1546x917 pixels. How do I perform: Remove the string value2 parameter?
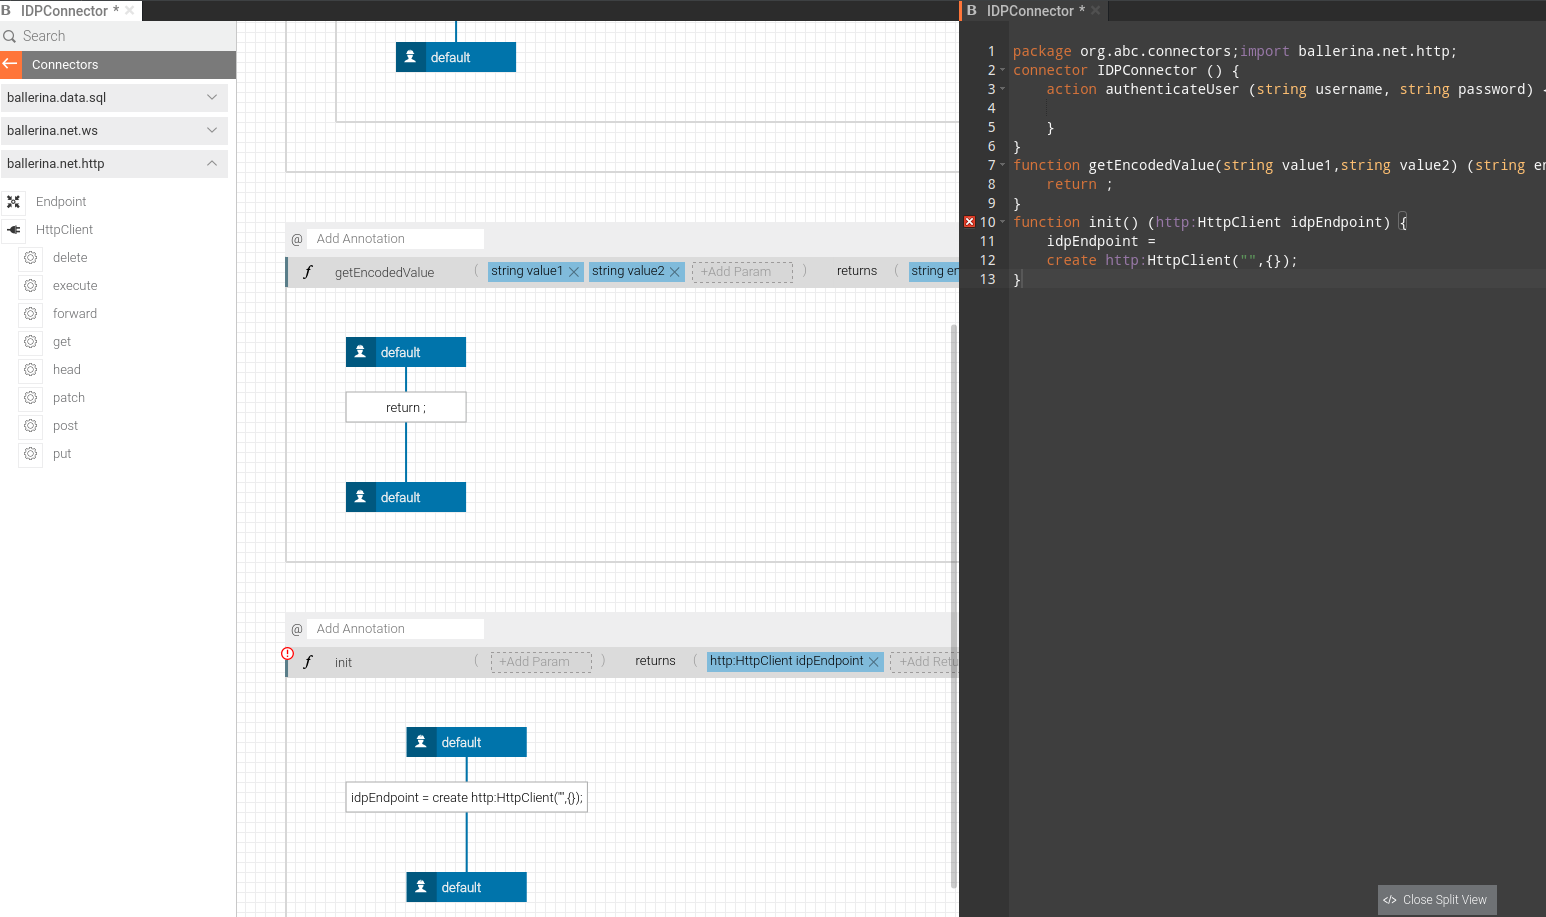[x=675, y=272]
